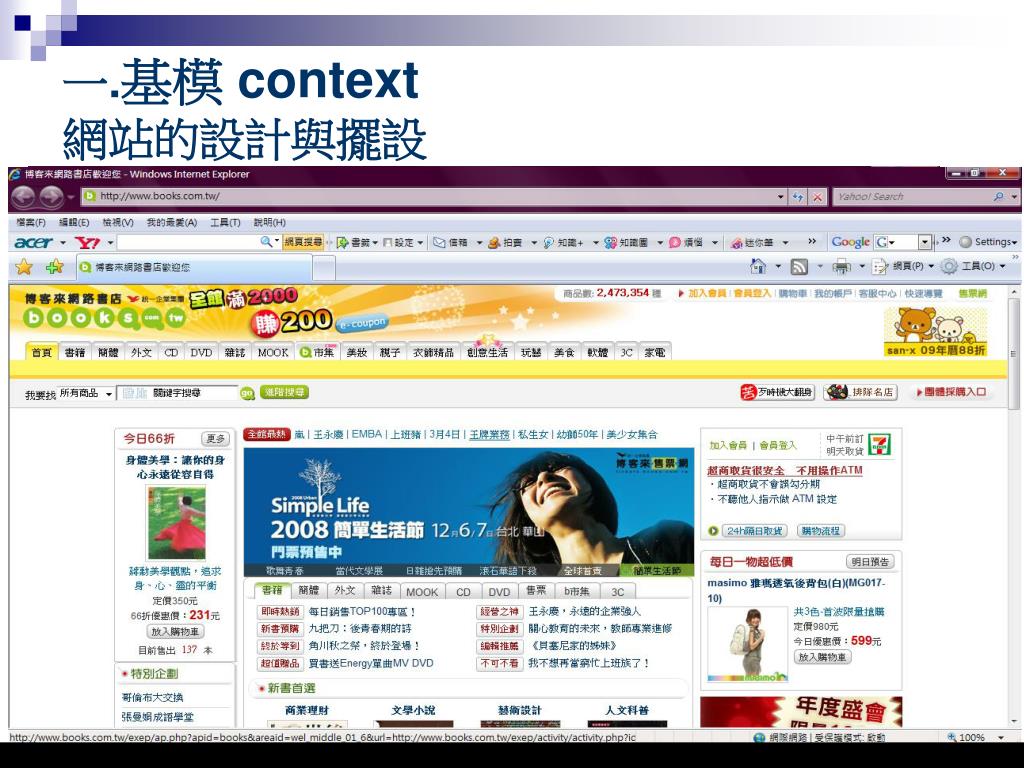Expand the toolbar overflow chevron before Google
Screen dimensions: 1024x768
point(812,241)
